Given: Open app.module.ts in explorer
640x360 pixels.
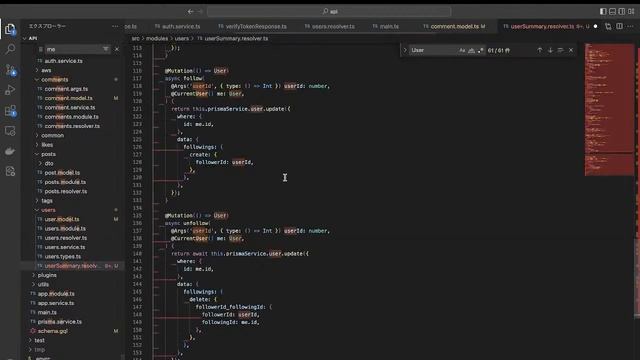Looking at the screenshot, I should [x=56, y=294].
